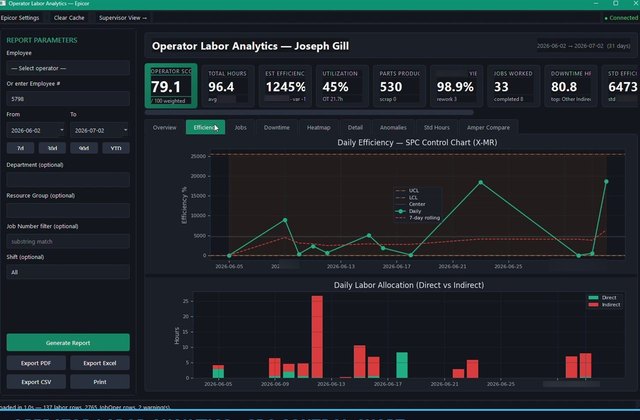Click the Daily legend entry

pos(408,211)
